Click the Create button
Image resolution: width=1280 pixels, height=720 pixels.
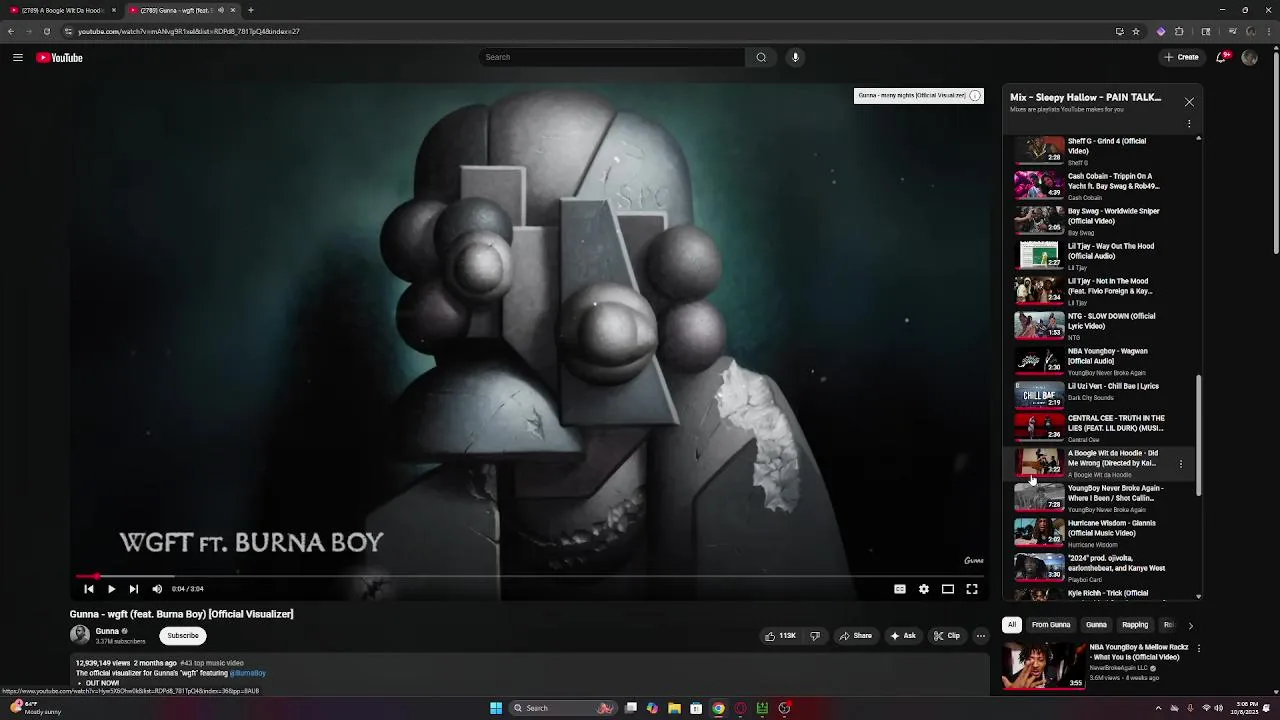[1182, 58]
